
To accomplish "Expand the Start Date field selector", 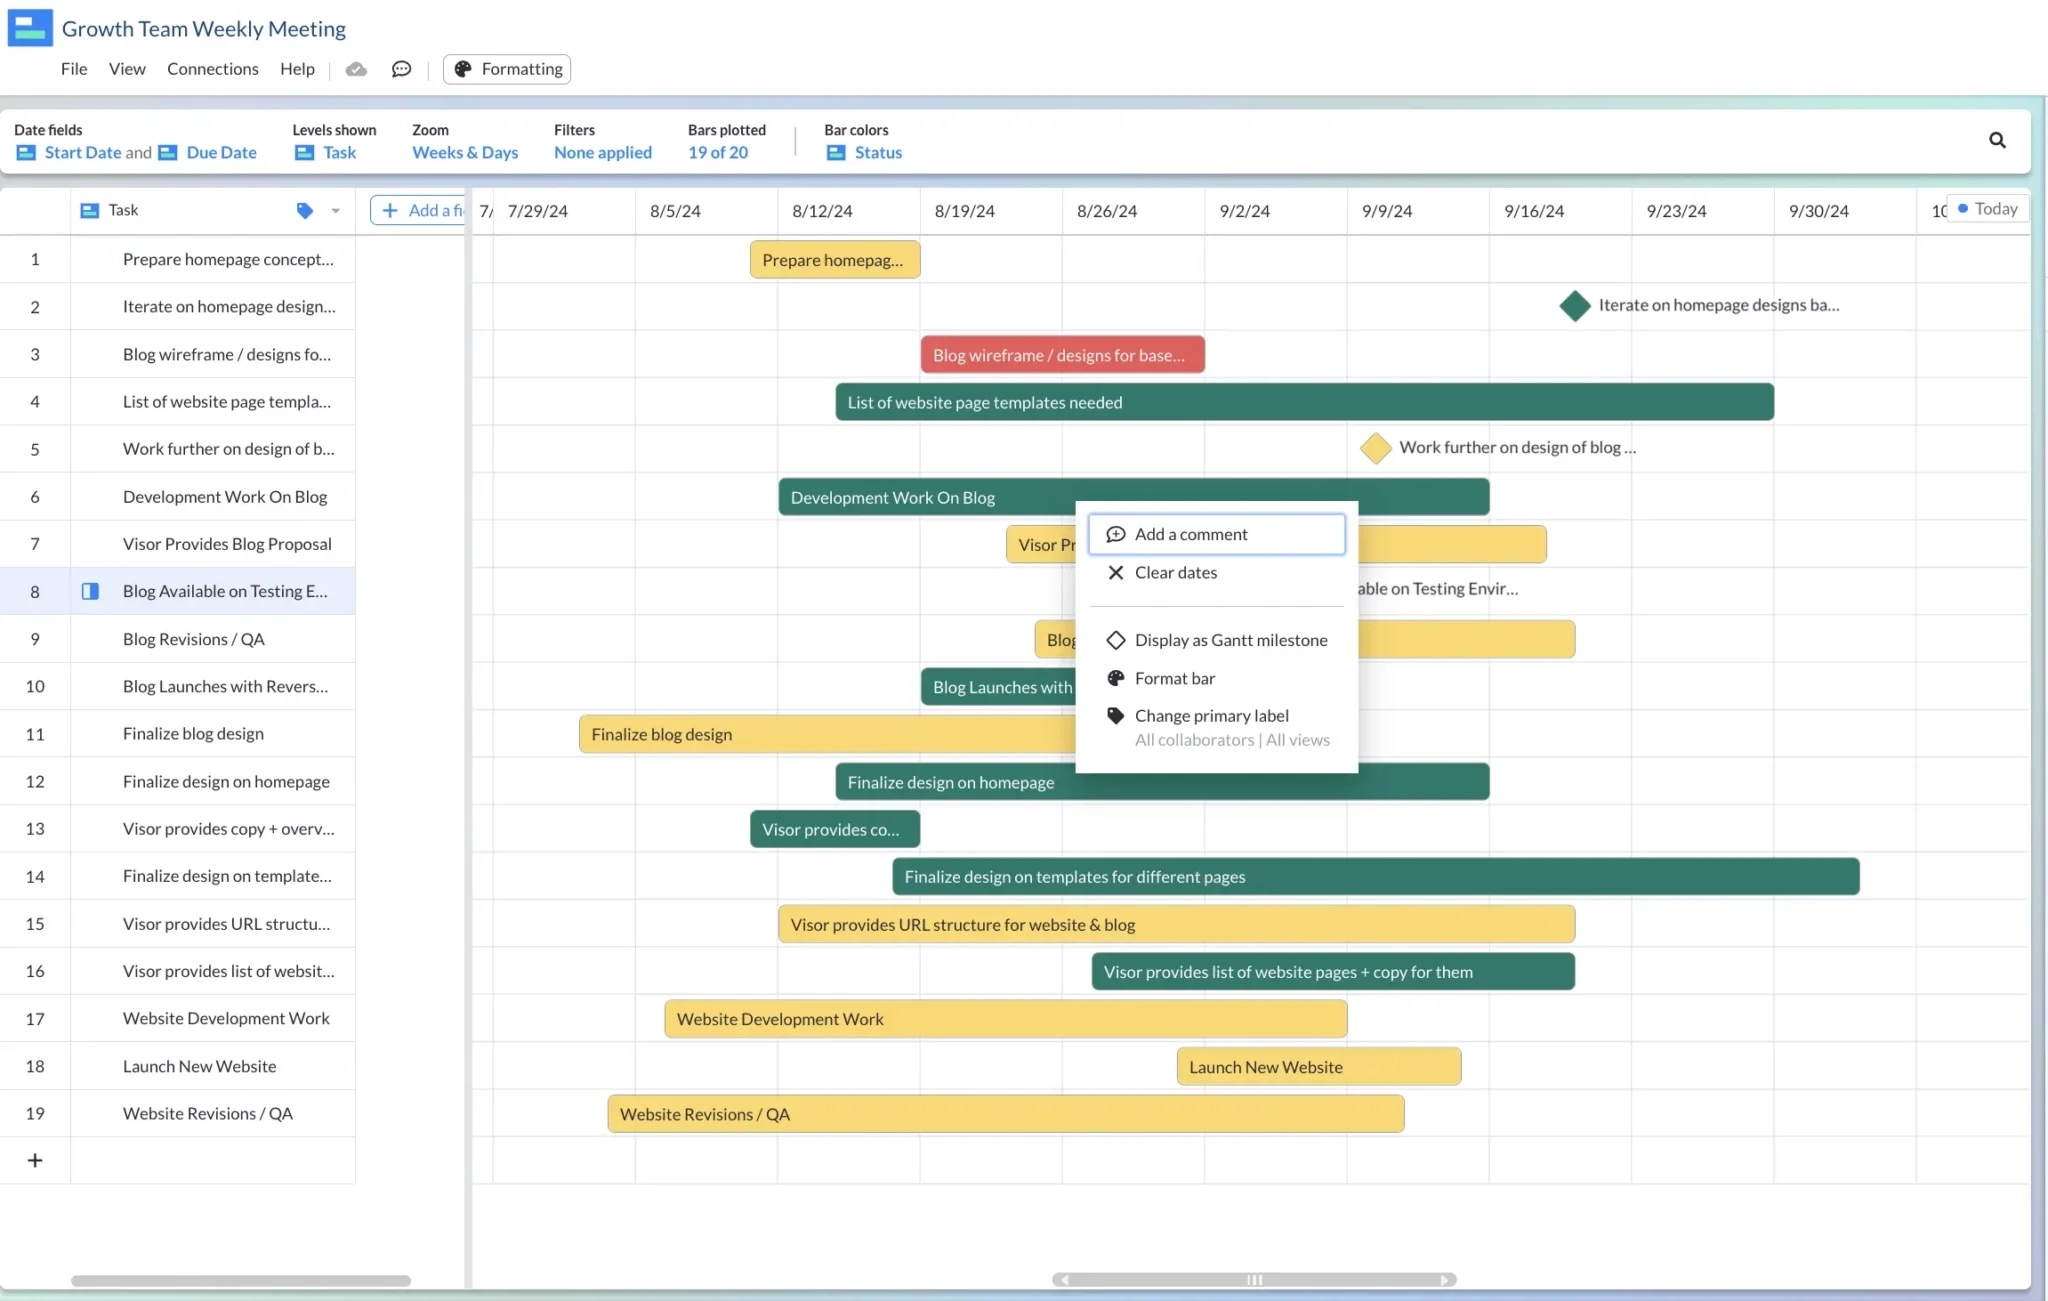I will coord(75,152).
